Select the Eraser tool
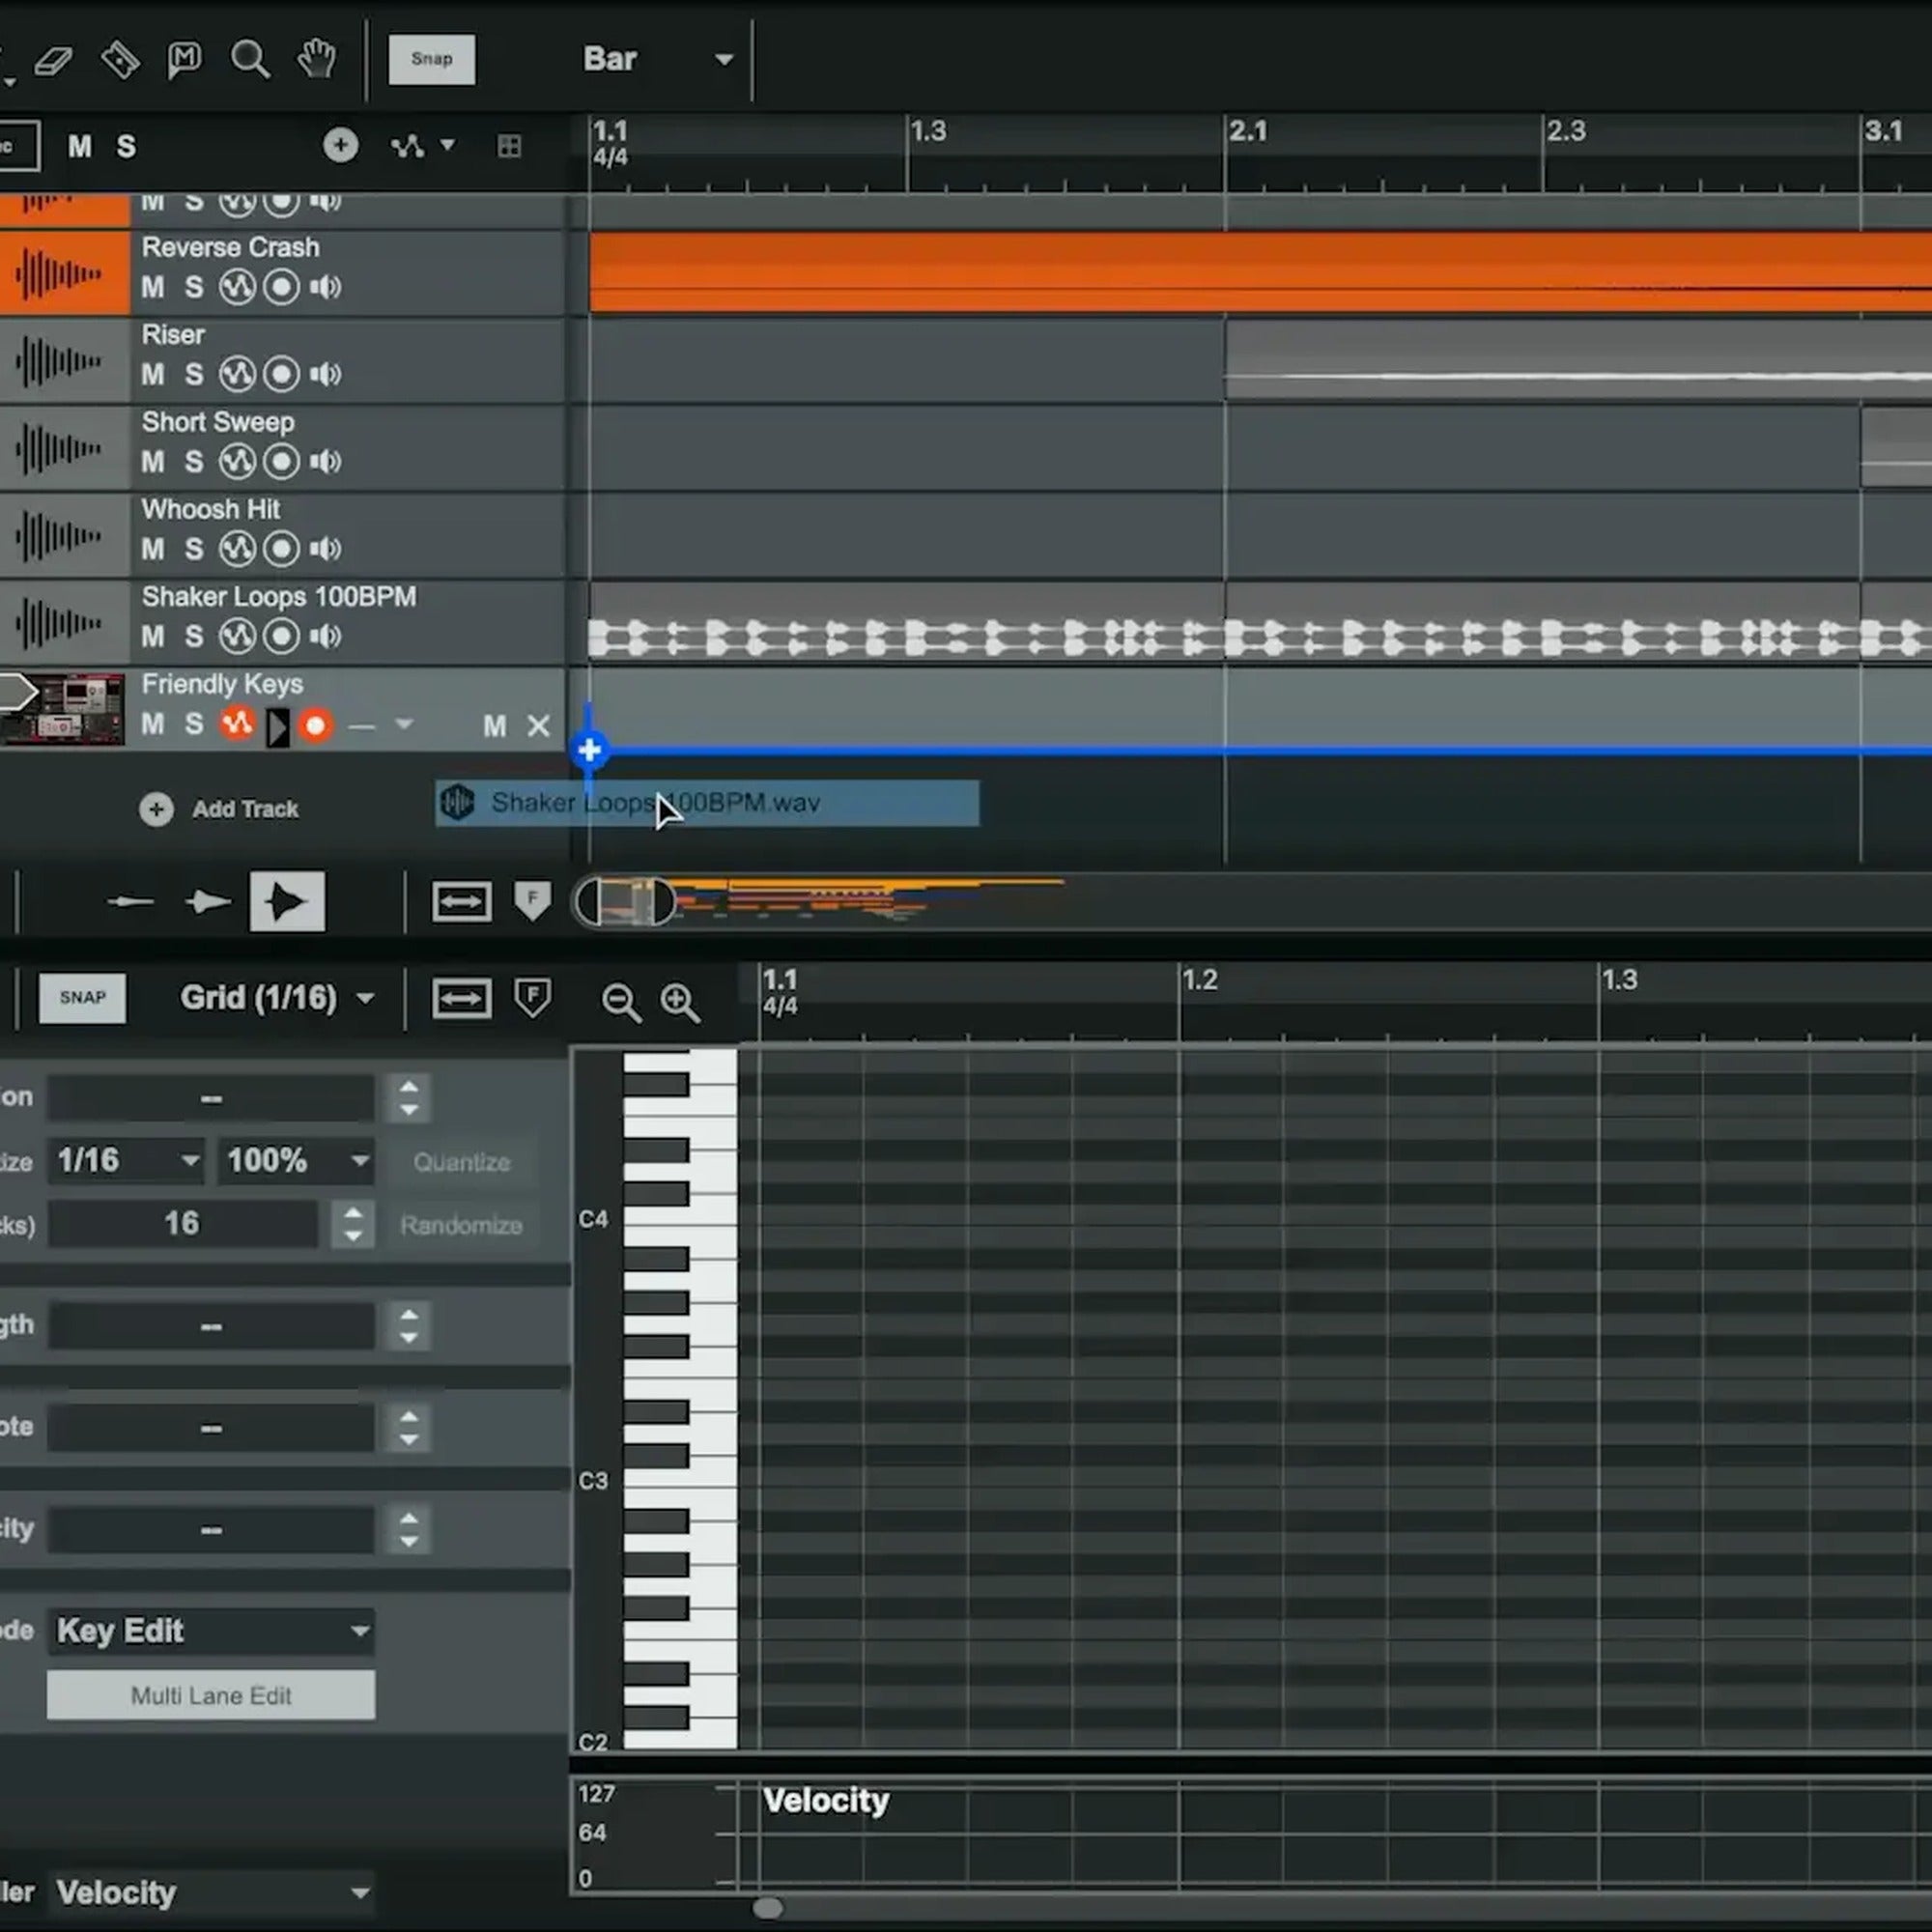Screen dimensions: 1932x1932 pyautogui.click(x=54, y=60)
